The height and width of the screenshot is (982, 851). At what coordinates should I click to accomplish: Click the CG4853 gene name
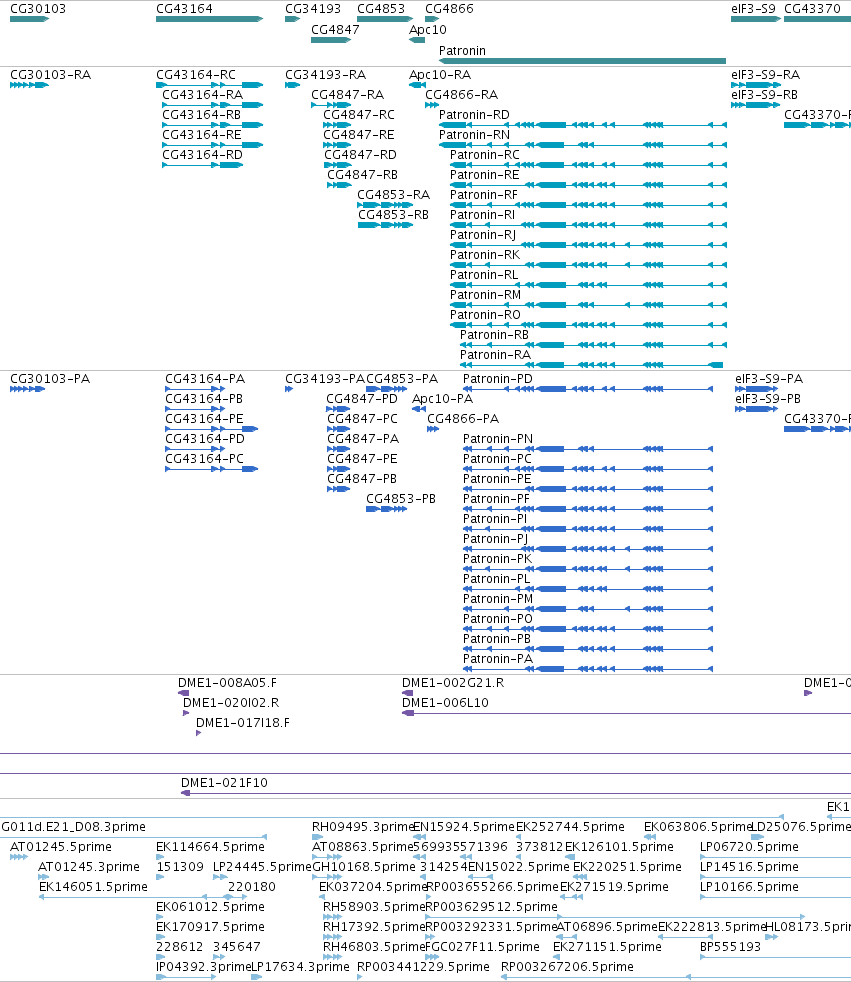pyautogui.click(x=381, y=9)
